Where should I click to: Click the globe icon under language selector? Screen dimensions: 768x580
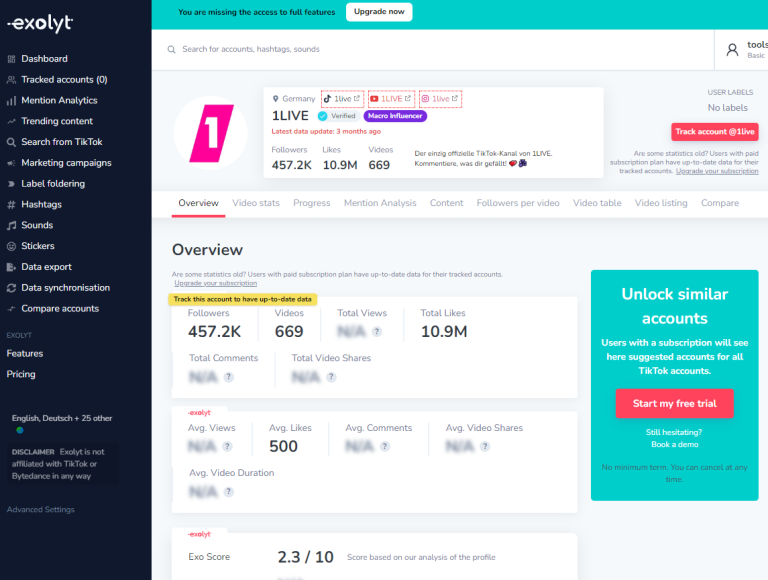[x=20, y=431]
